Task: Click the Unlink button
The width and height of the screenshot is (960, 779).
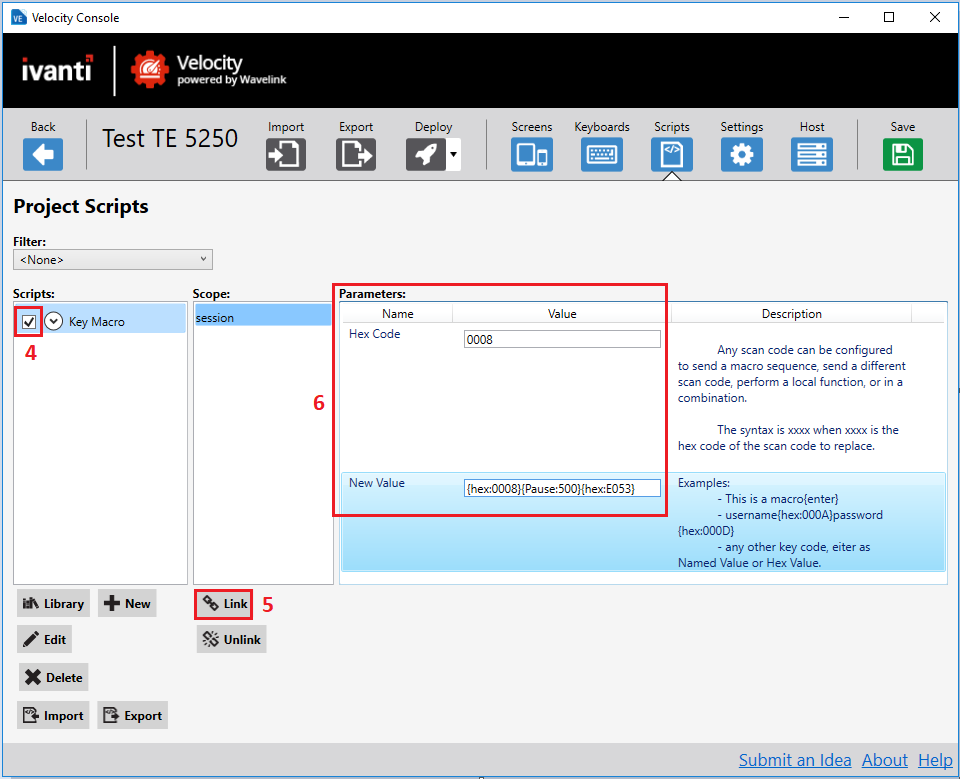Action: [x=231, y=639]
